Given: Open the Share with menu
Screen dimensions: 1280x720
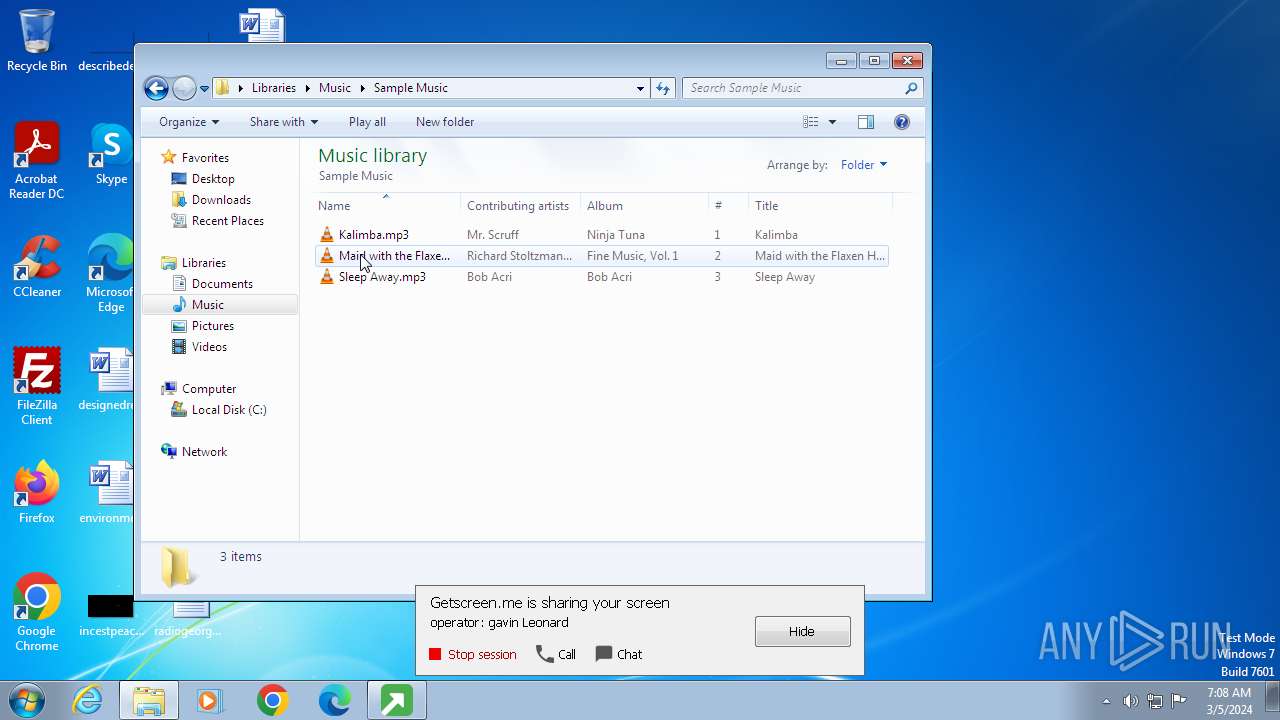Looking at the screenshot, I should click(284, 122).
